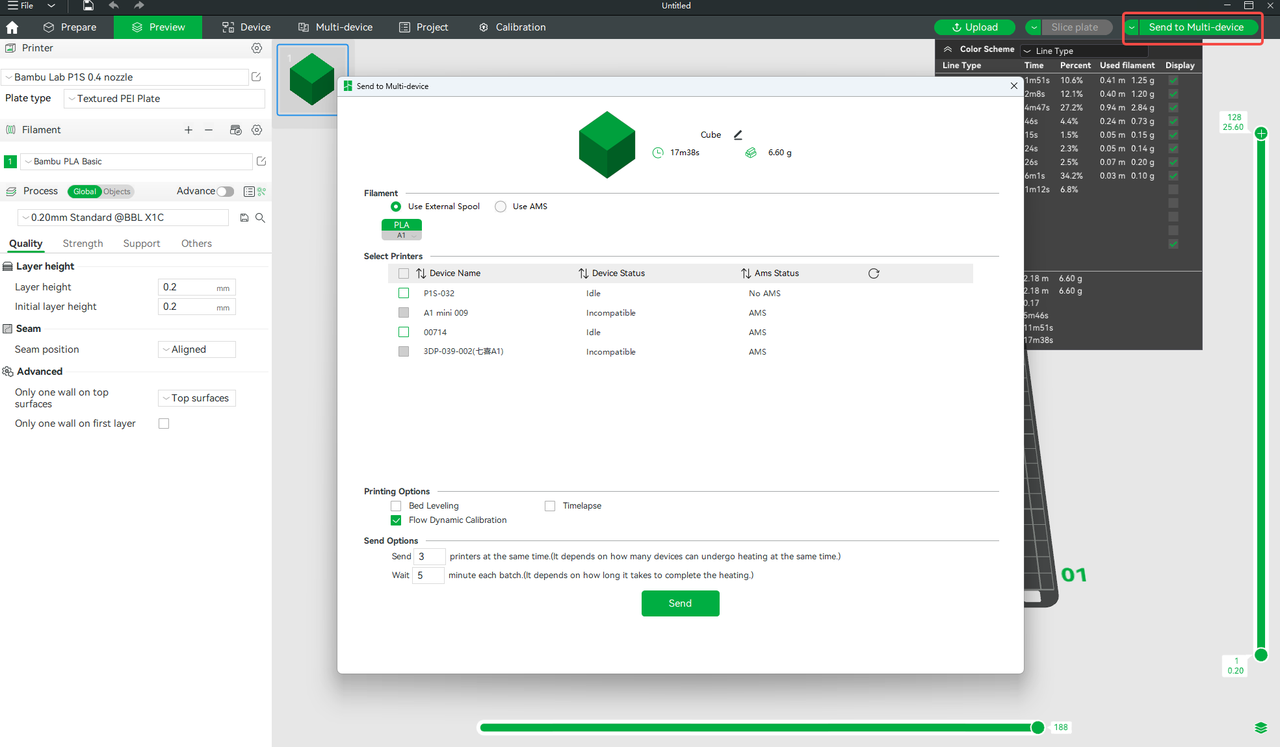Check Only one wall on first layer
The width and height of the screenshot is (1280, 747).
[x=164, y=424]
